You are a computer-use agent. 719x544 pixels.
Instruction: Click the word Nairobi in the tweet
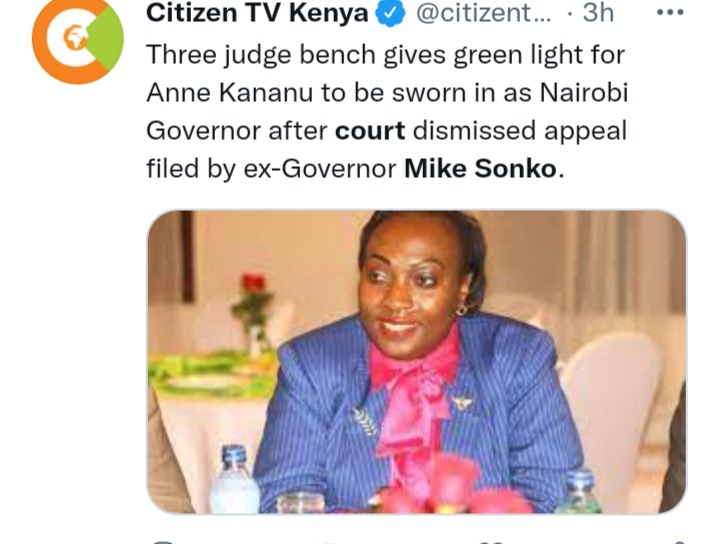pyautogui.click(x=584, y=93)
